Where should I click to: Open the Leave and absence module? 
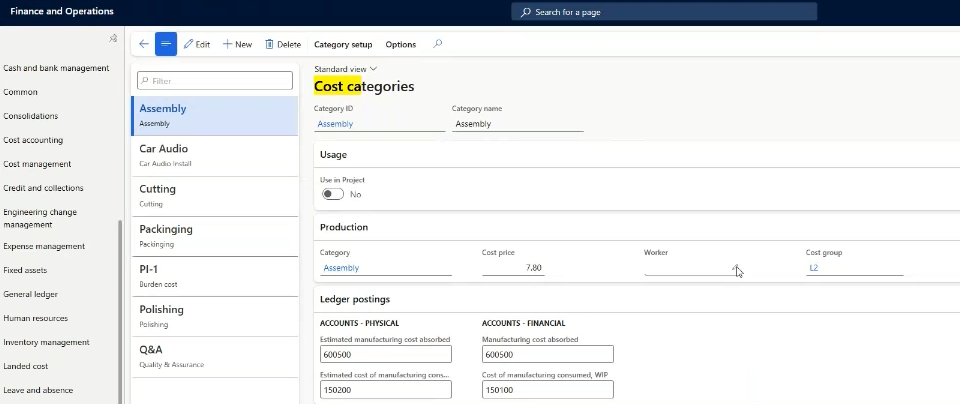point(38,390)
